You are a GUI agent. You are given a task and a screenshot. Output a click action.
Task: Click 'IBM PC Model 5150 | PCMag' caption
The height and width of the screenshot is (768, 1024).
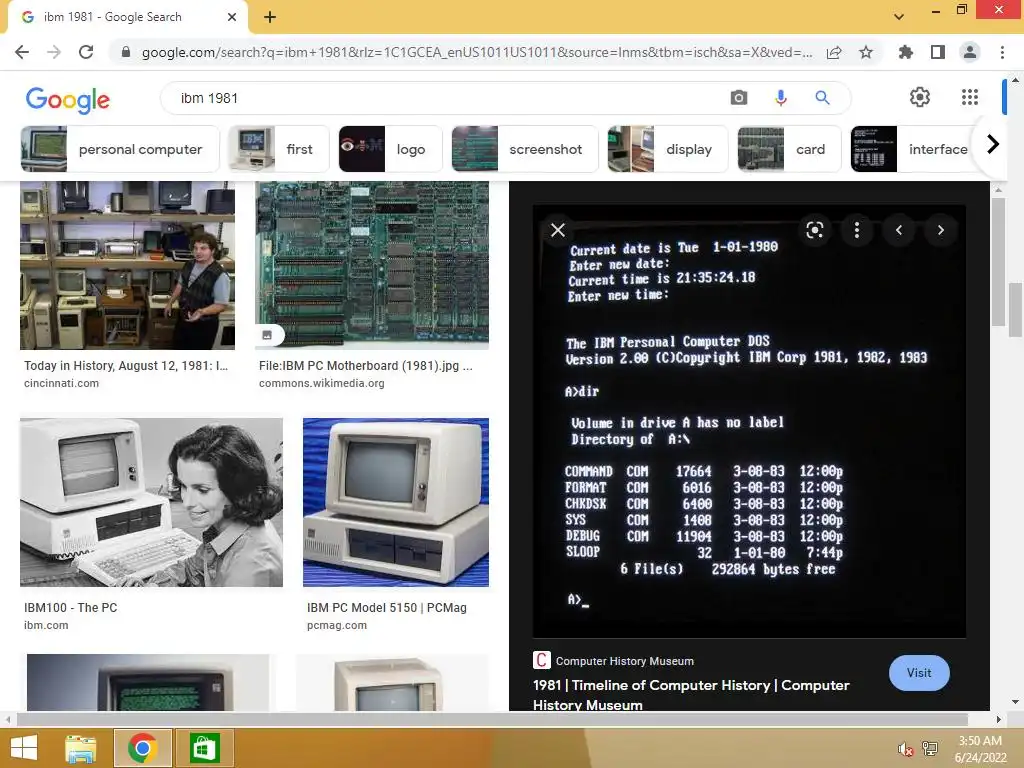[387, 607]
